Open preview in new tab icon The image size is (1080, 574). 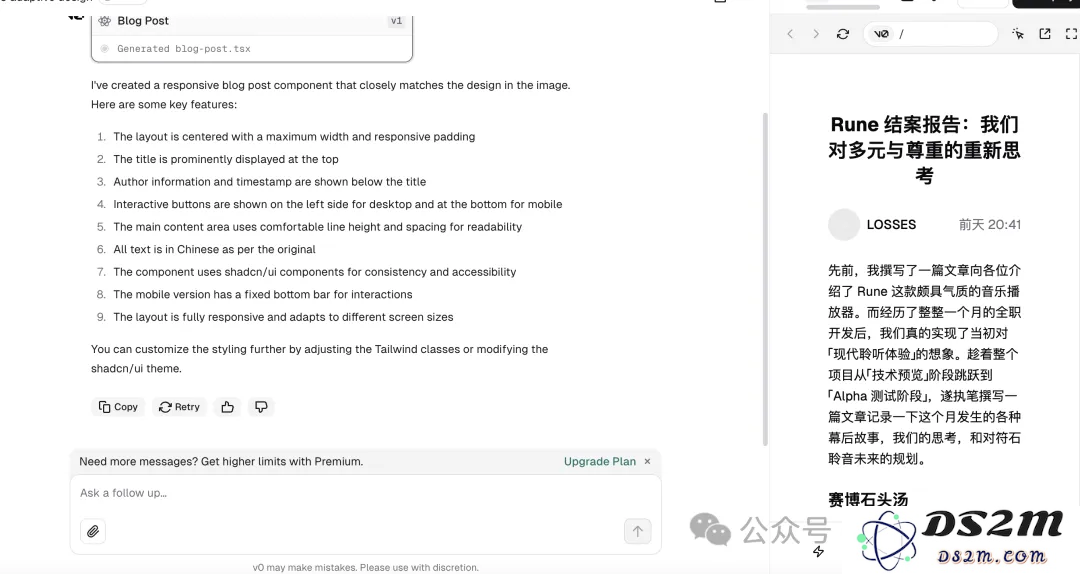(1045, 33)
